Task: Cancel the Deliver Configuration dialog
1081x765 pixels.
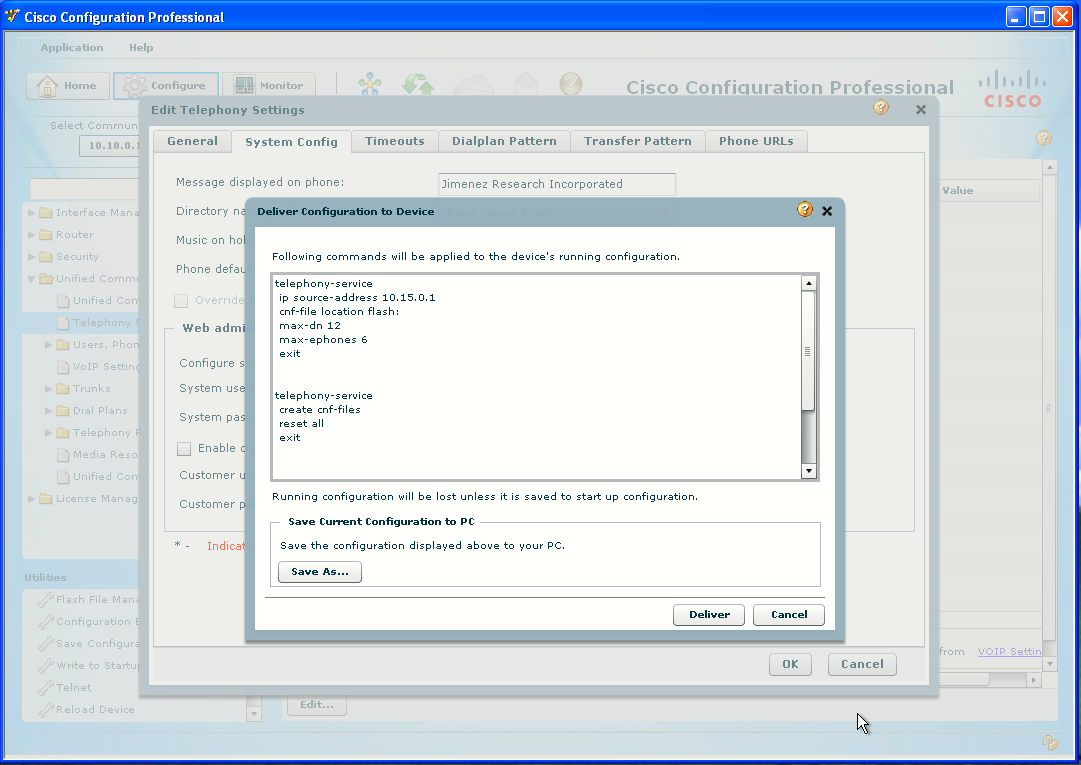Action: [789, 615]
